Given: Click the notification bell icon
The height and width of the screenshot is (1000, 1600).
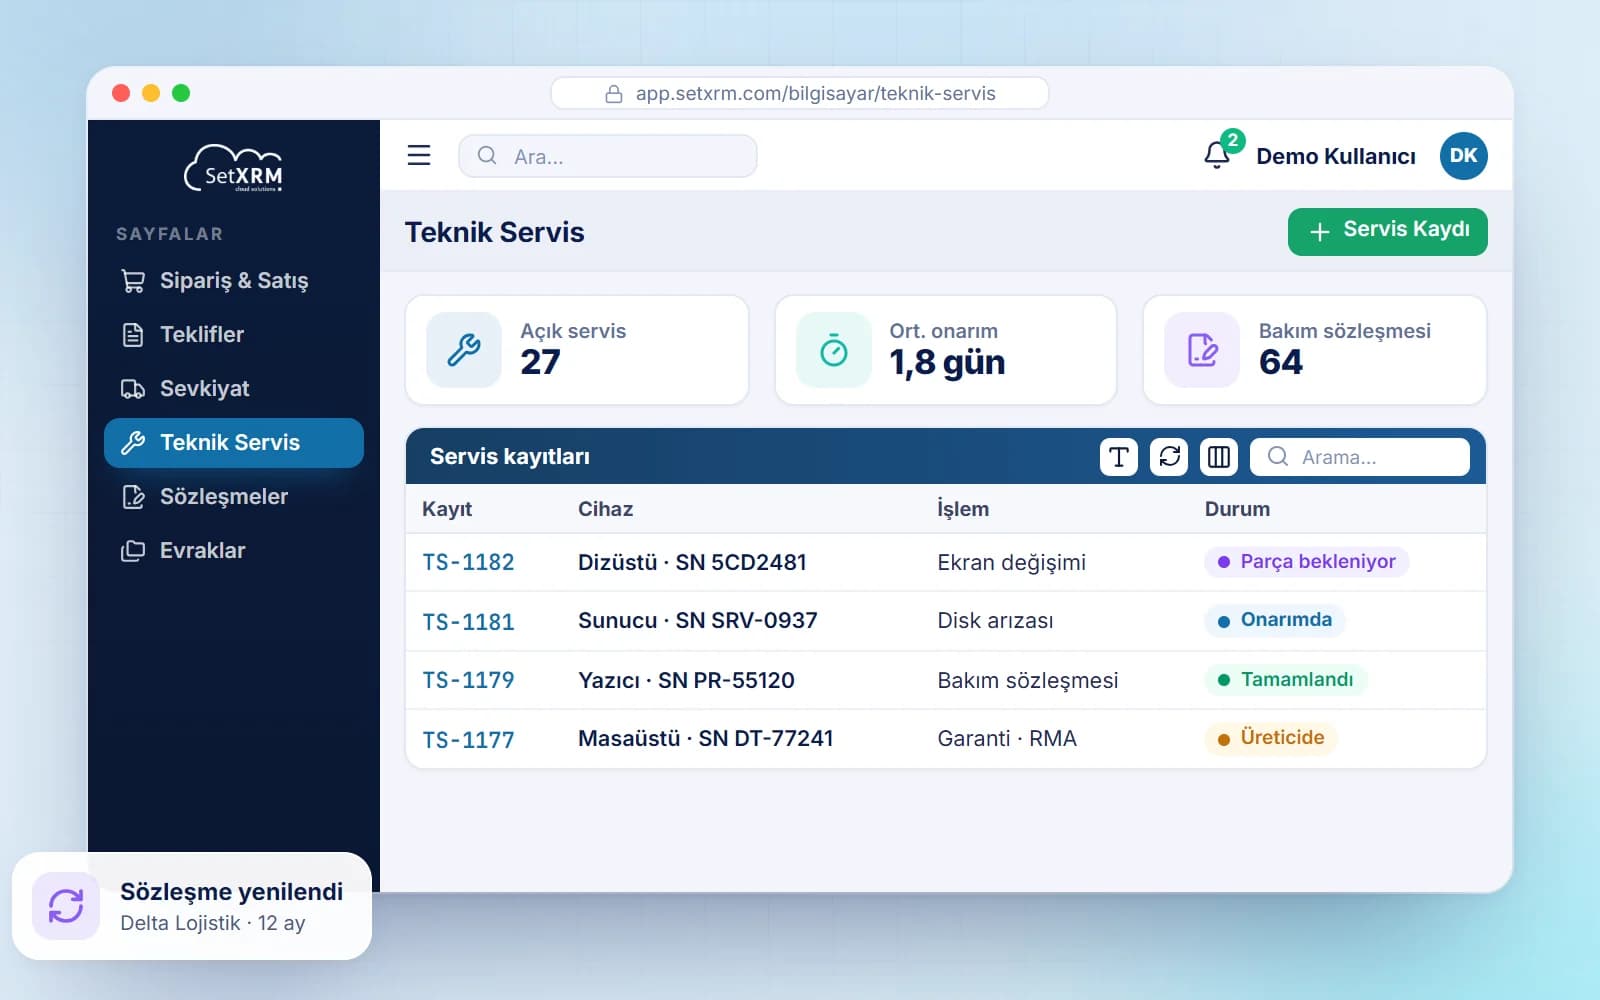Looking at the screenshot, I should click(x=1217, y=155).
